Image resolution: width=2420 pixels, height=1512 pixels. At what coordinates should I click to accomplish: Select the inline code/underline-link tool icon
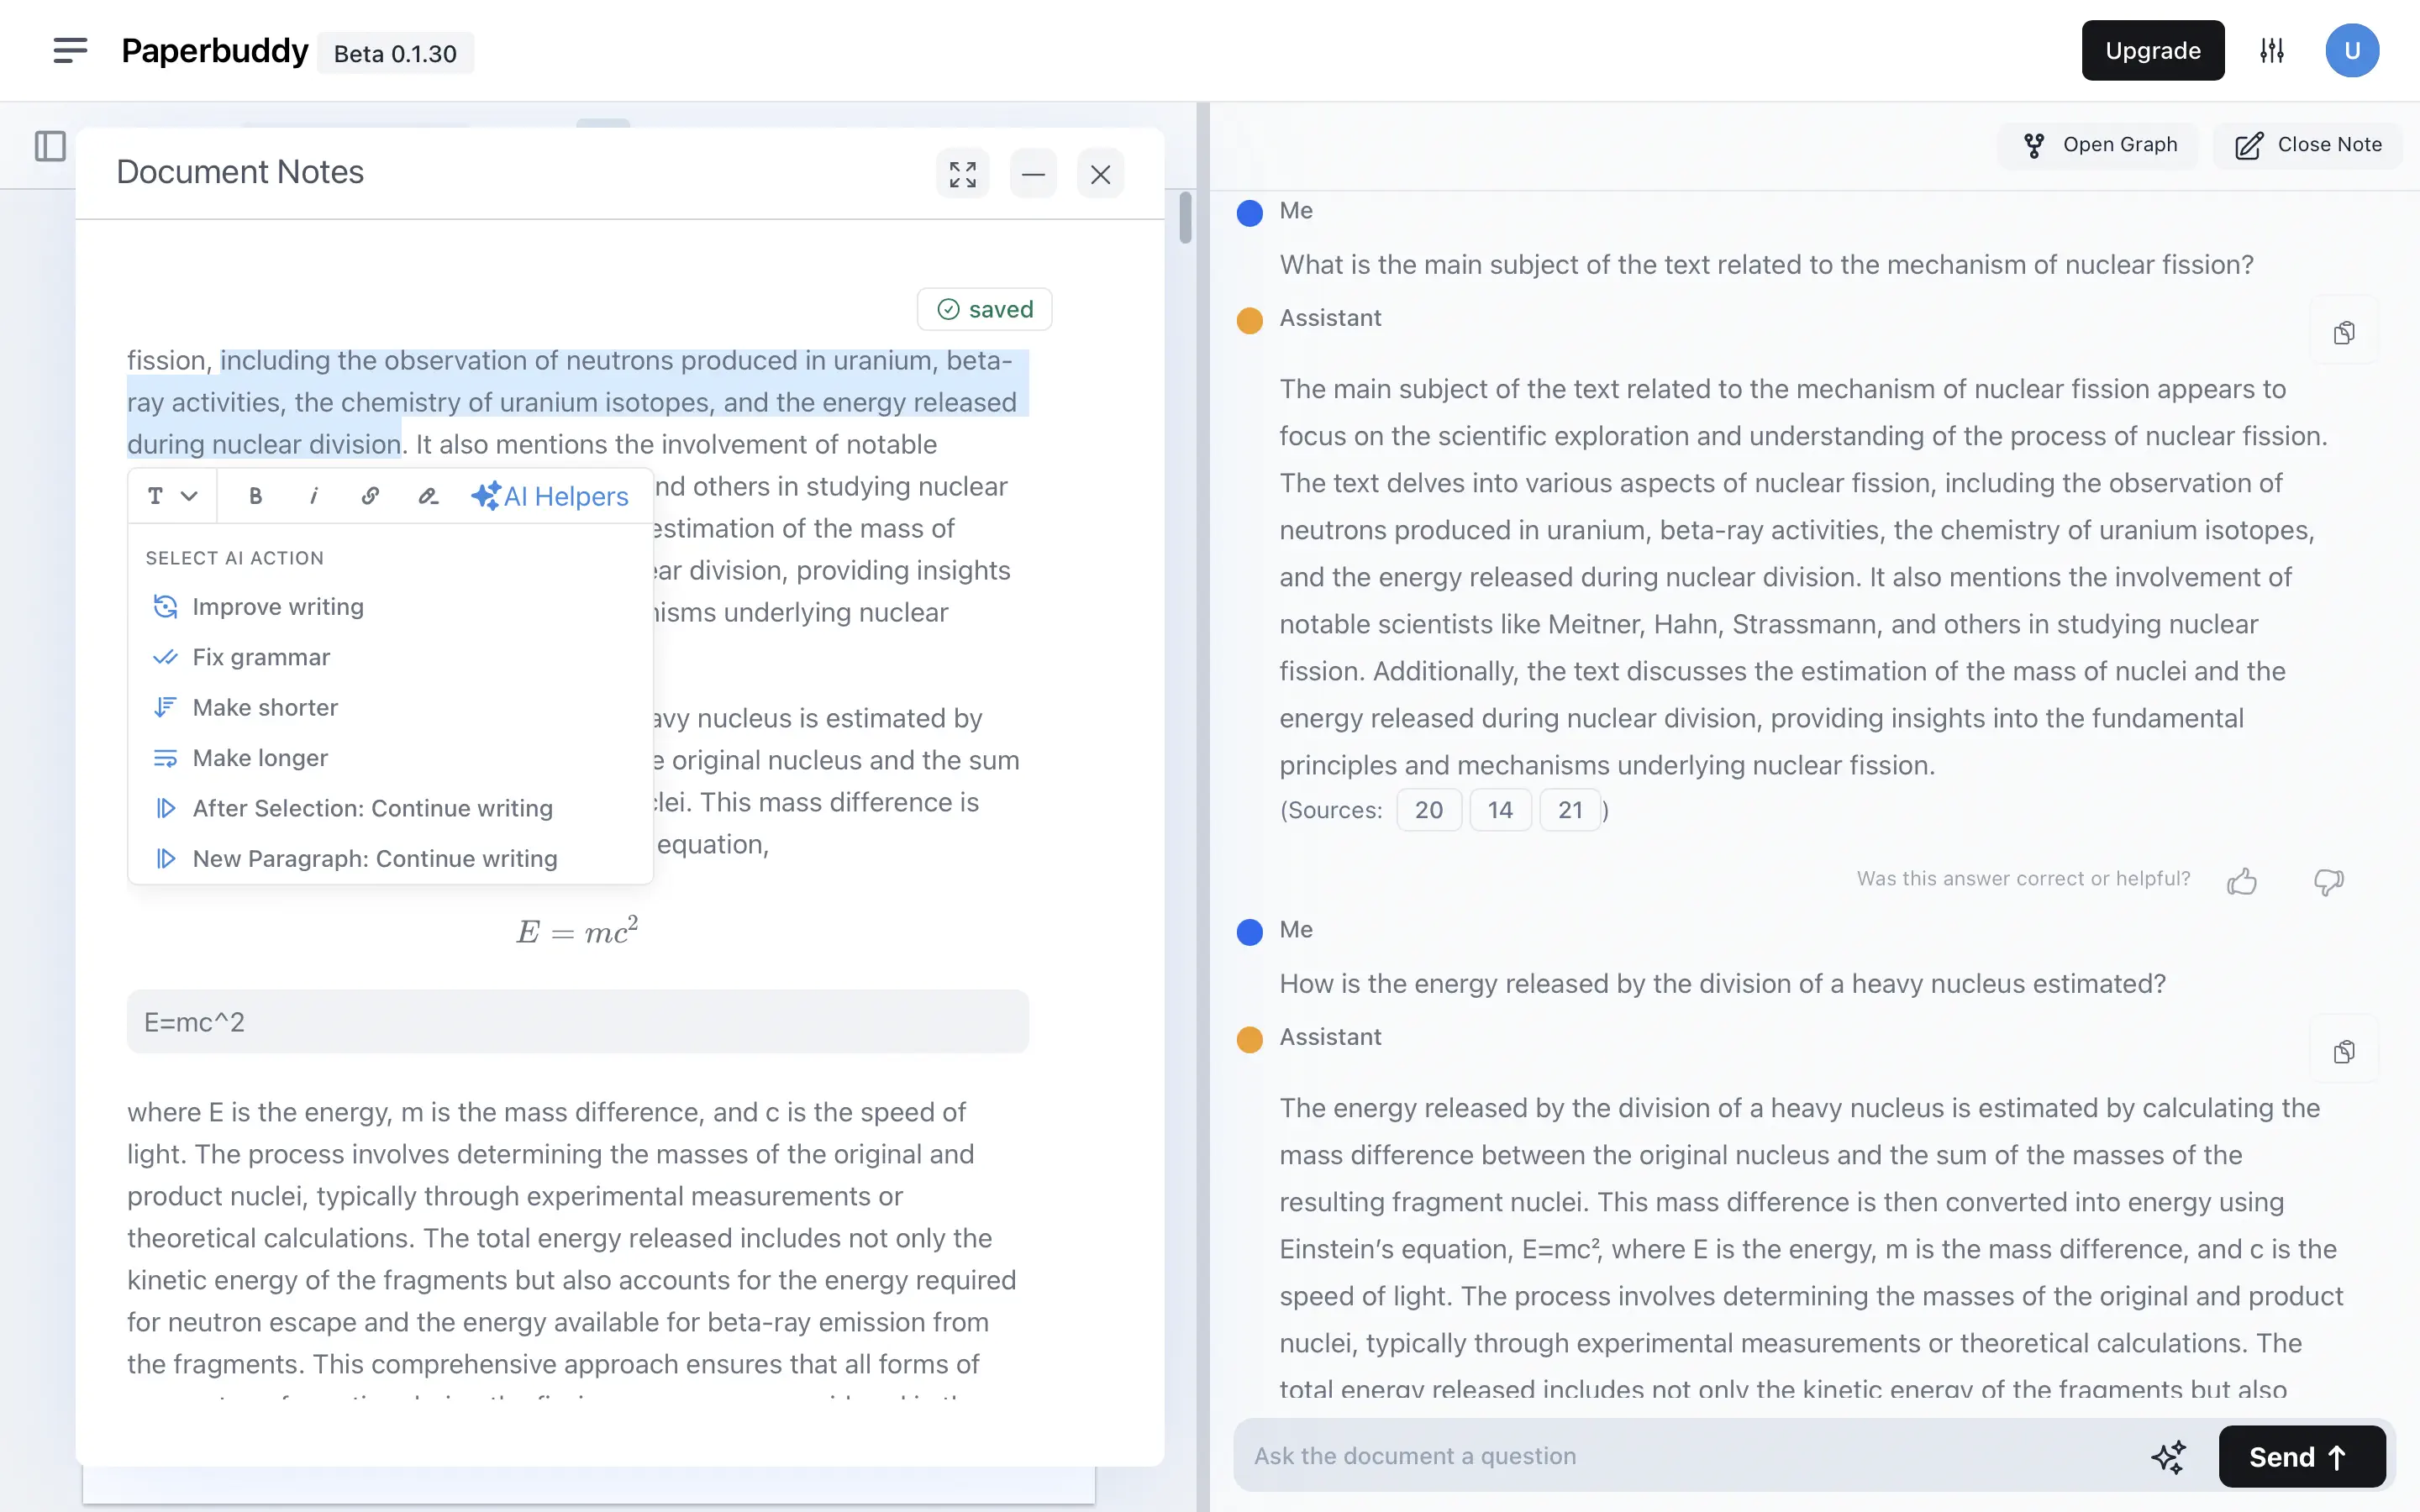tap(428, 496)
